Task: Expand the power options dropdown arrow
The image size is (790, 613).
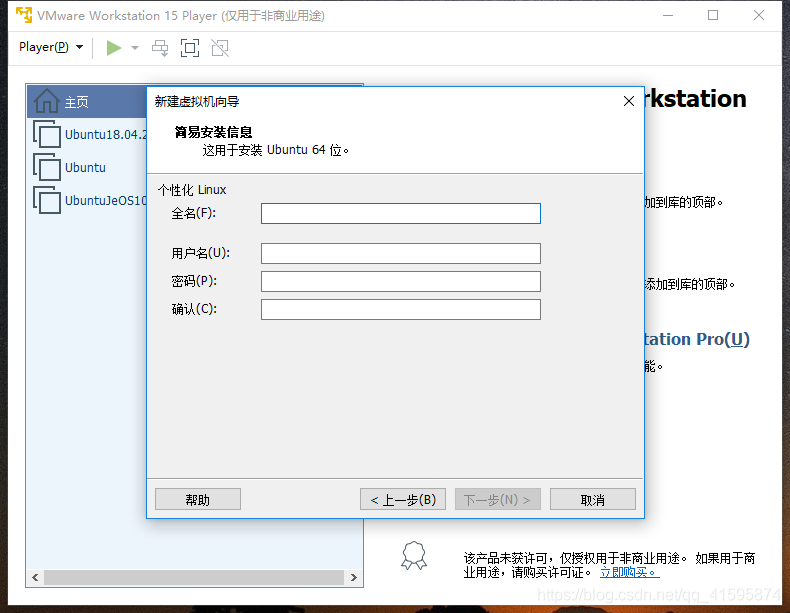Action: (135, 48)
